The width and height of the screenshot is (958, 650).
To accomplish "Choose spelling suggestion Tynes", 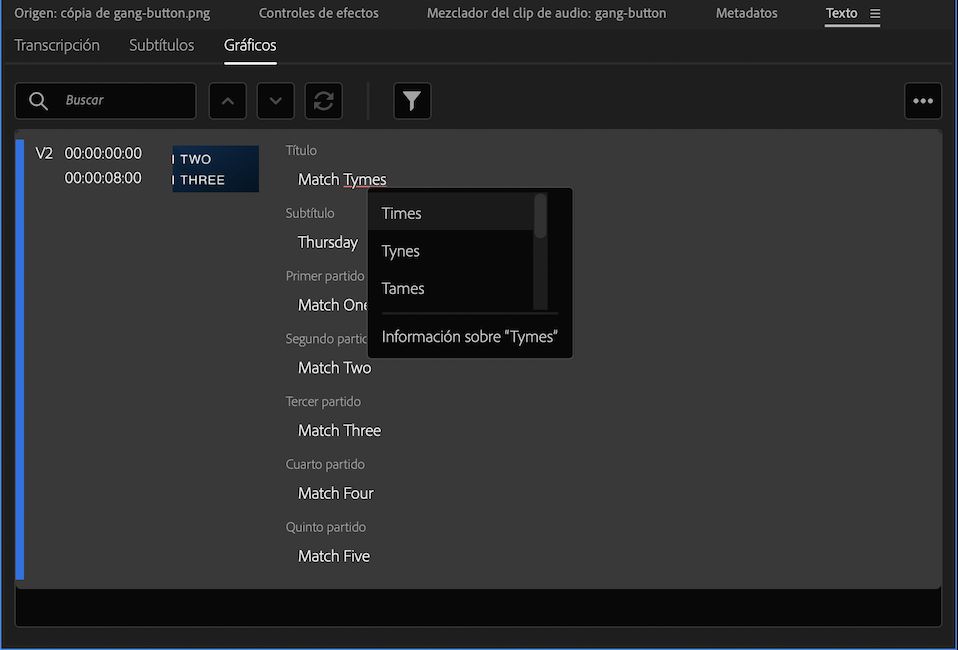I will click(x=451, y=251).
